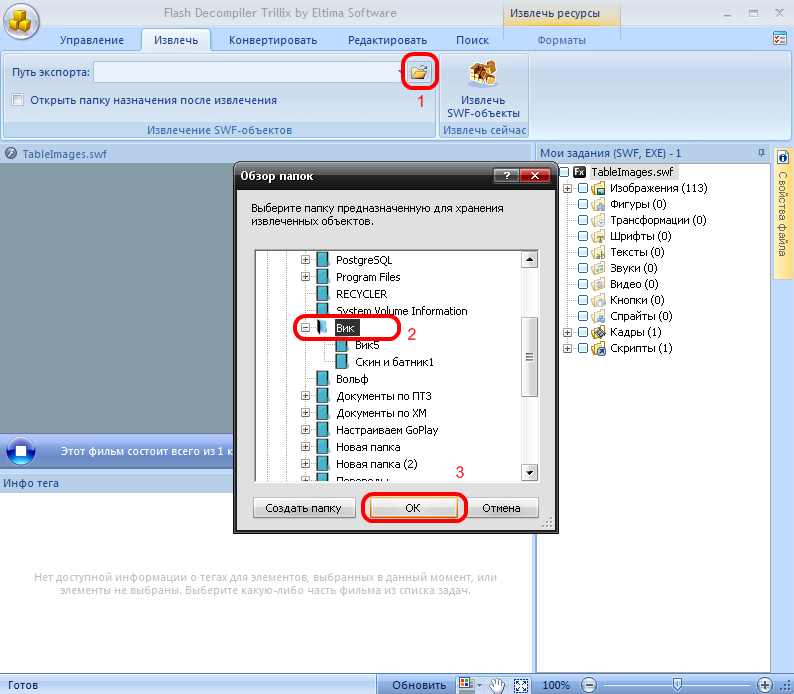
Task: Click folder list scroll-down arrow
Action: 530,473
